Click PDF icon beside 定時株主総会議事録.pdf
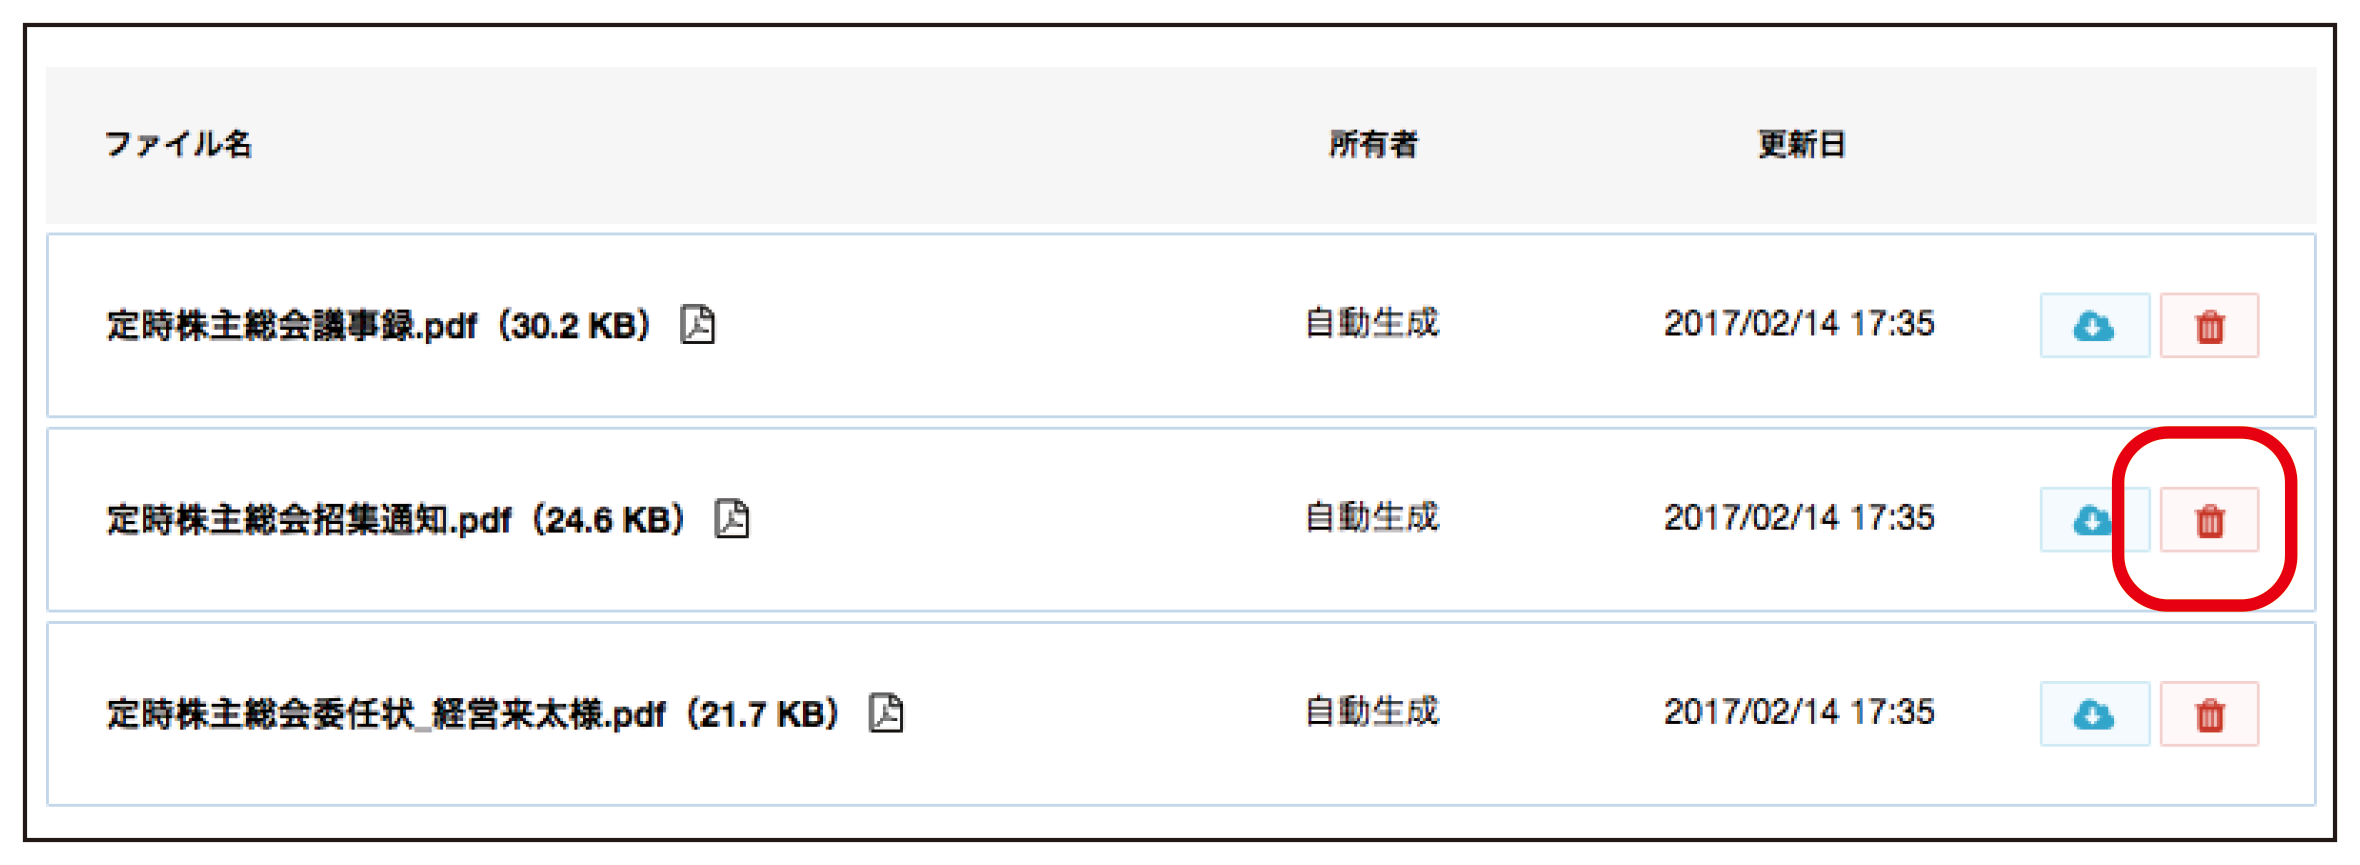Screen dimensions: 2360x865 697,324
